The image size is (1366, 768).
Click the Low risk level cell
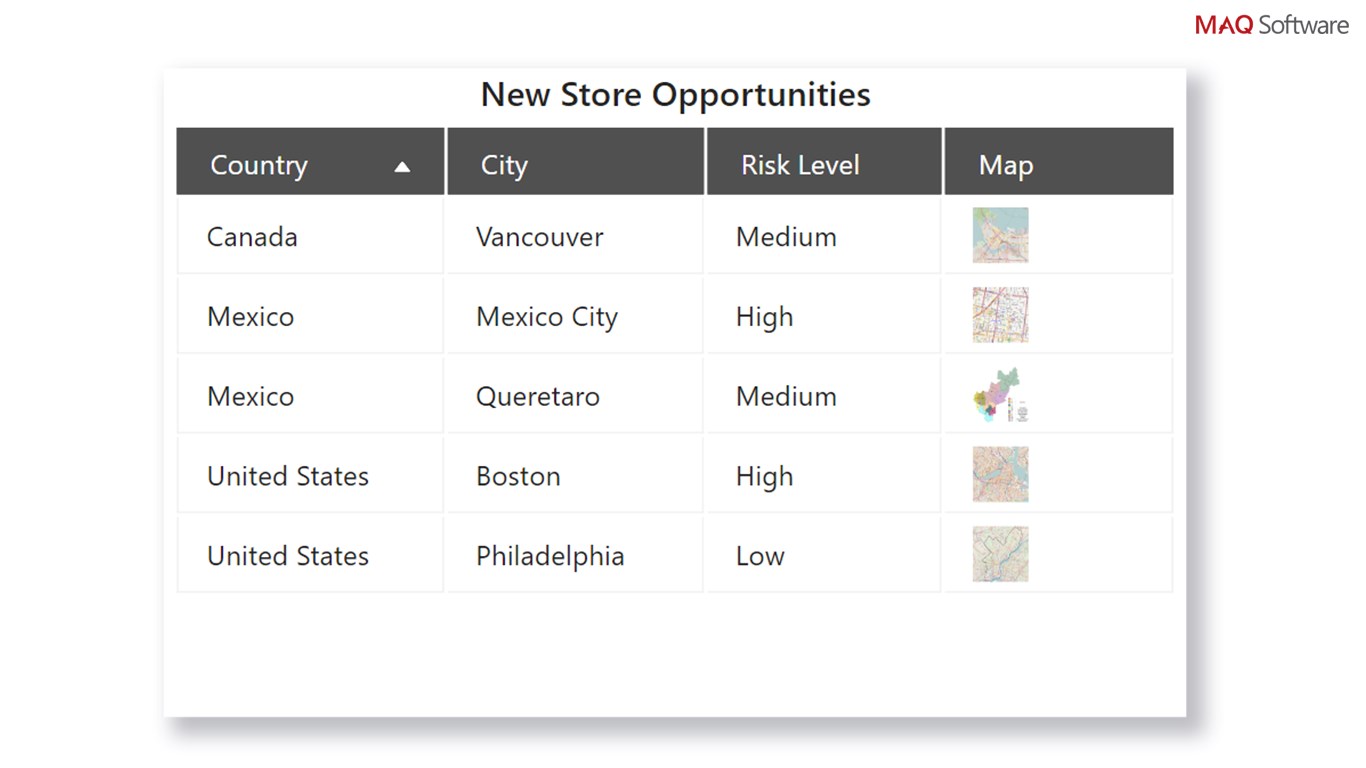[x=760, y=556]
